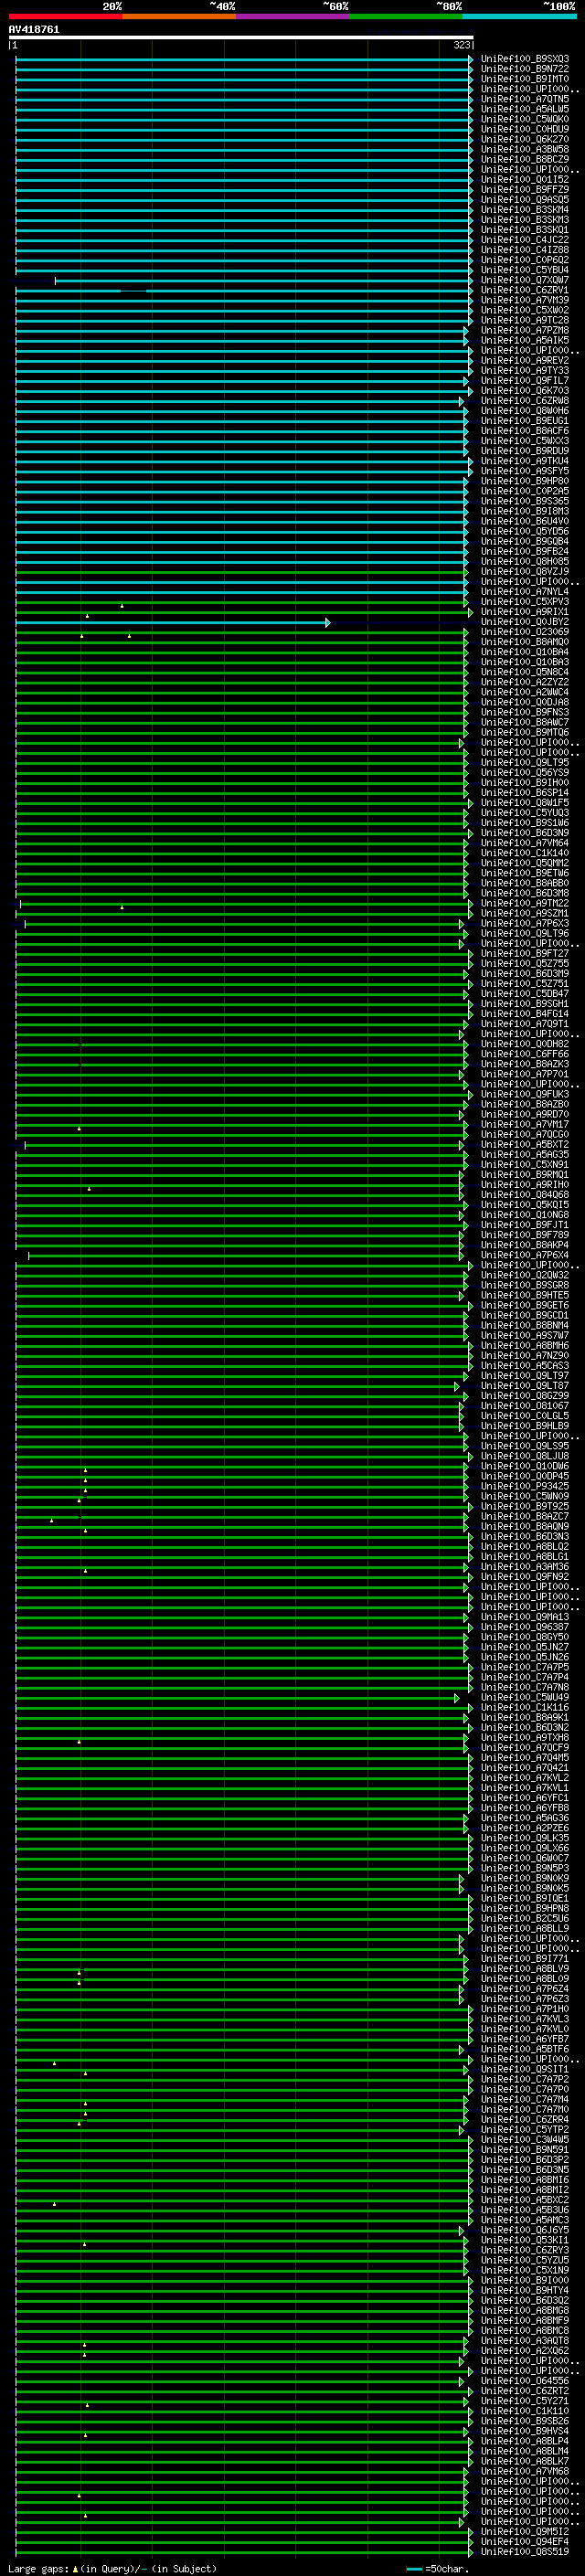Select the UniRef100_A2WWC4 label
Viewport: 585px width, 2576px height.
coord(525,692)
